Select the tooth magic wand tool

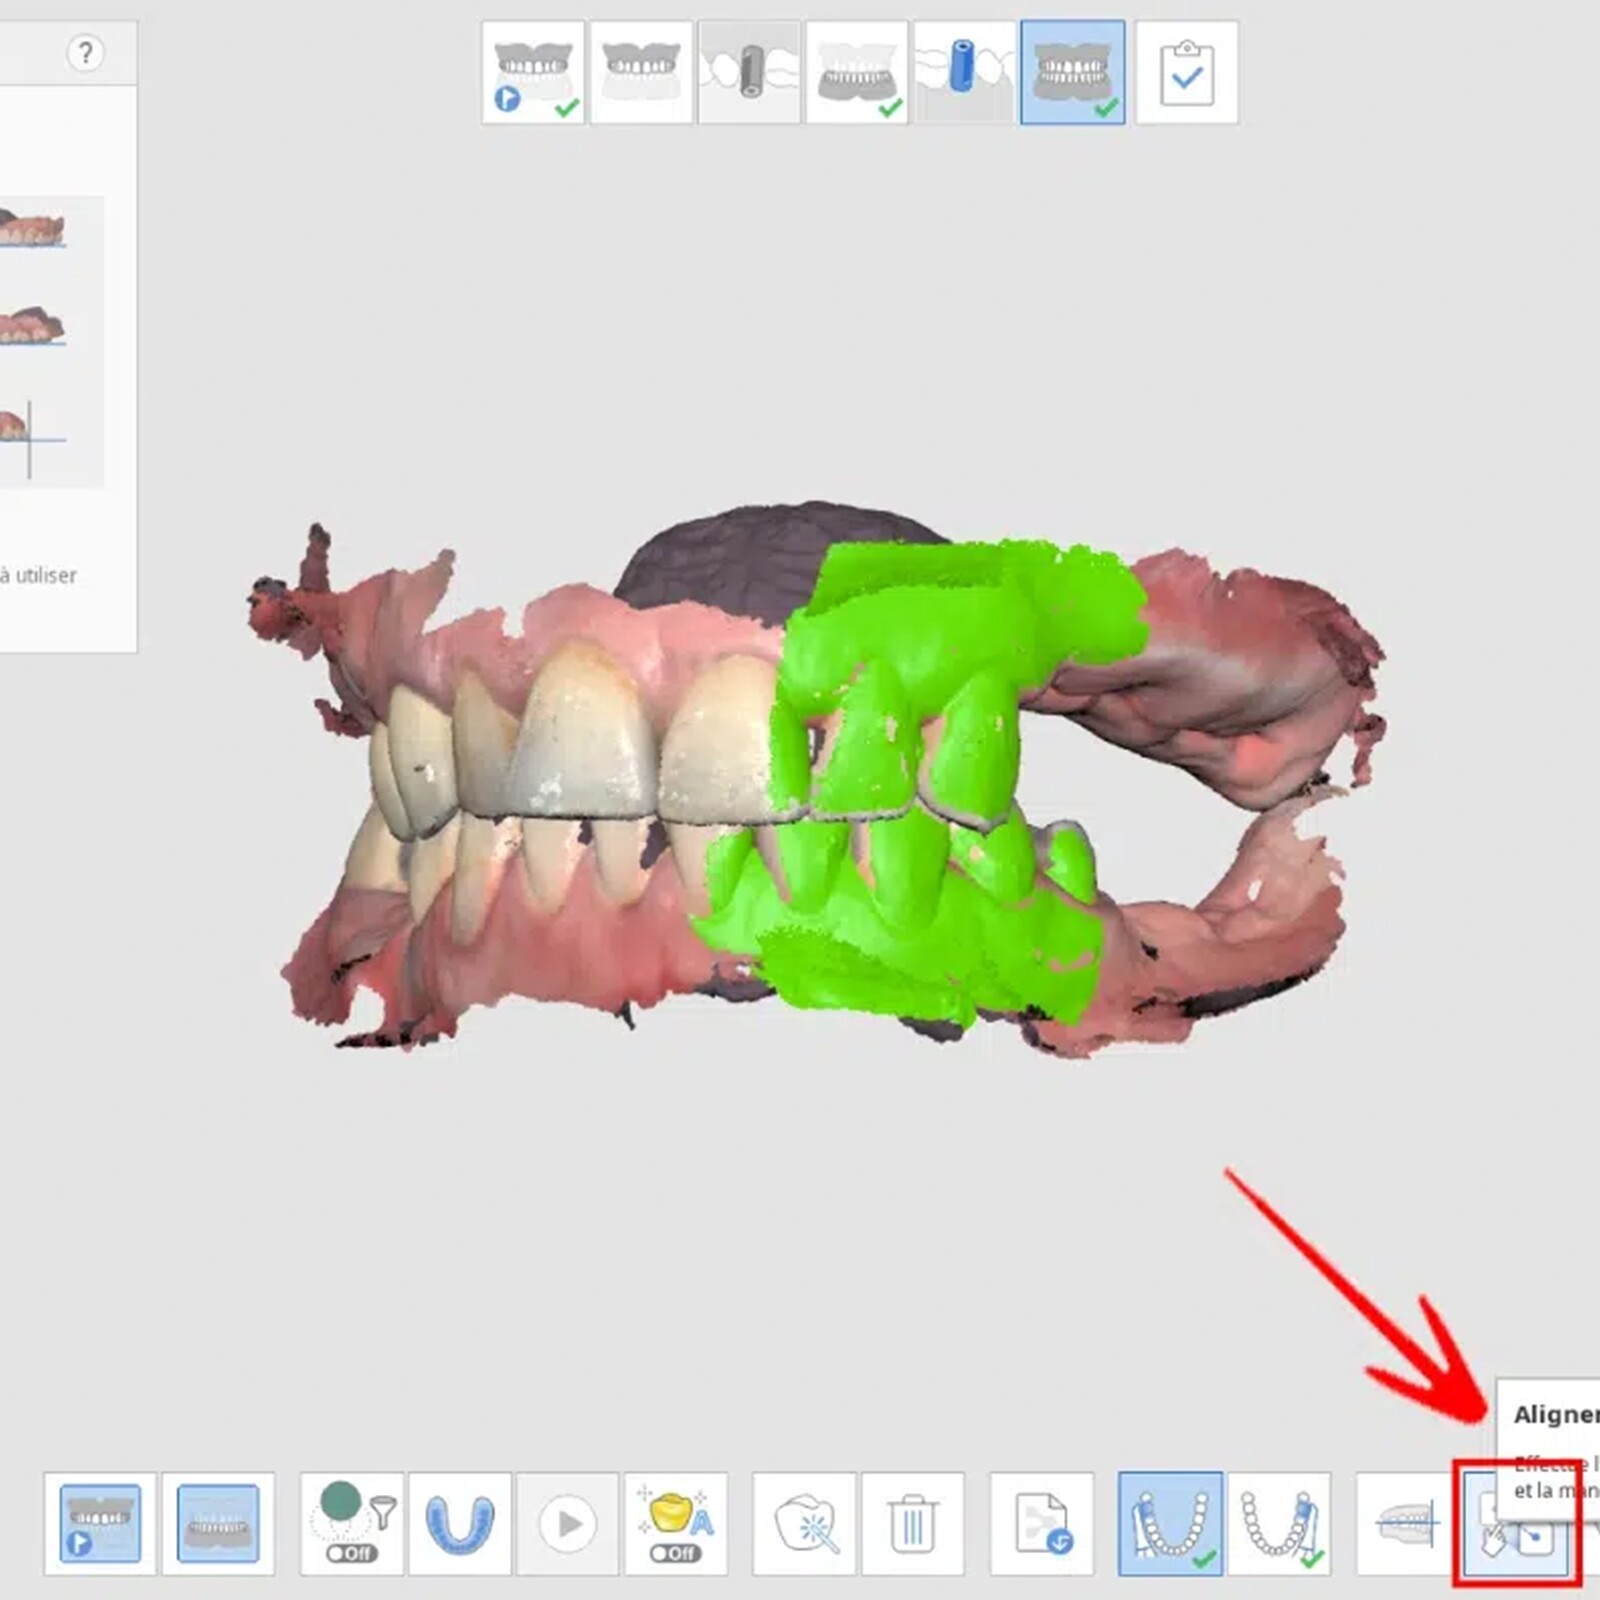pyautogui.click(x=807, y=1523)
